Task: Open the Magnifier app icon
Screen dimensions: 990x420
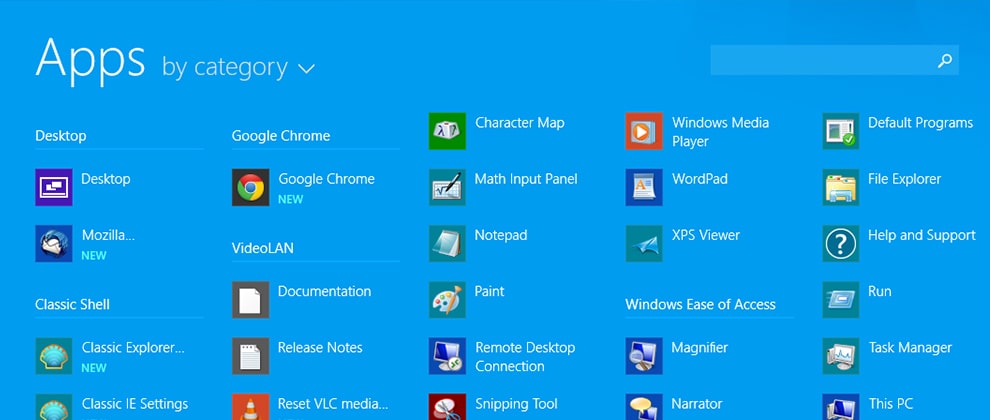Action: pos(644,355)
